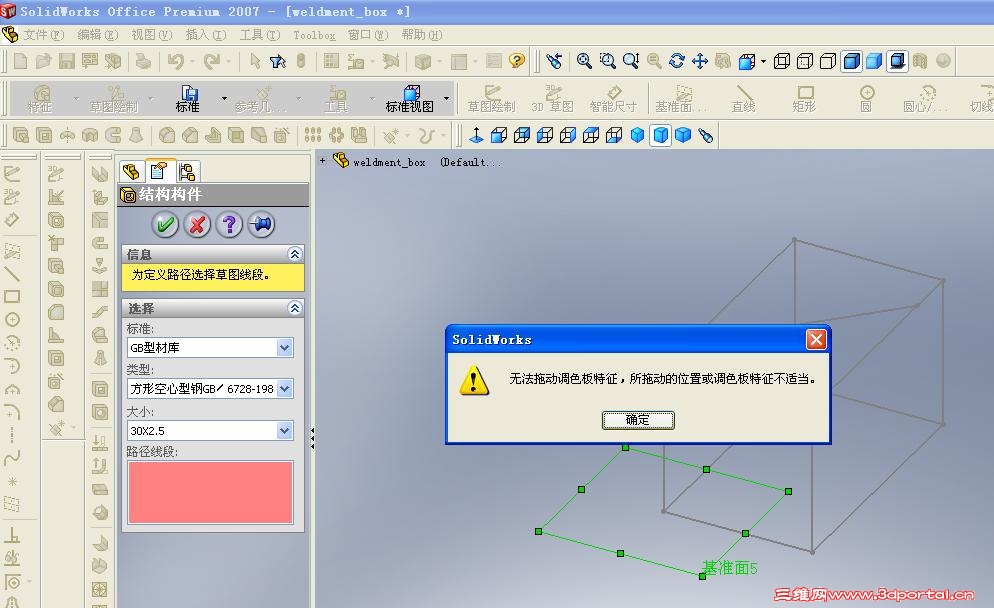Screen dimensions: 994x608
Task: Accept the structural member with green checkmark
Action: (165, 224)
